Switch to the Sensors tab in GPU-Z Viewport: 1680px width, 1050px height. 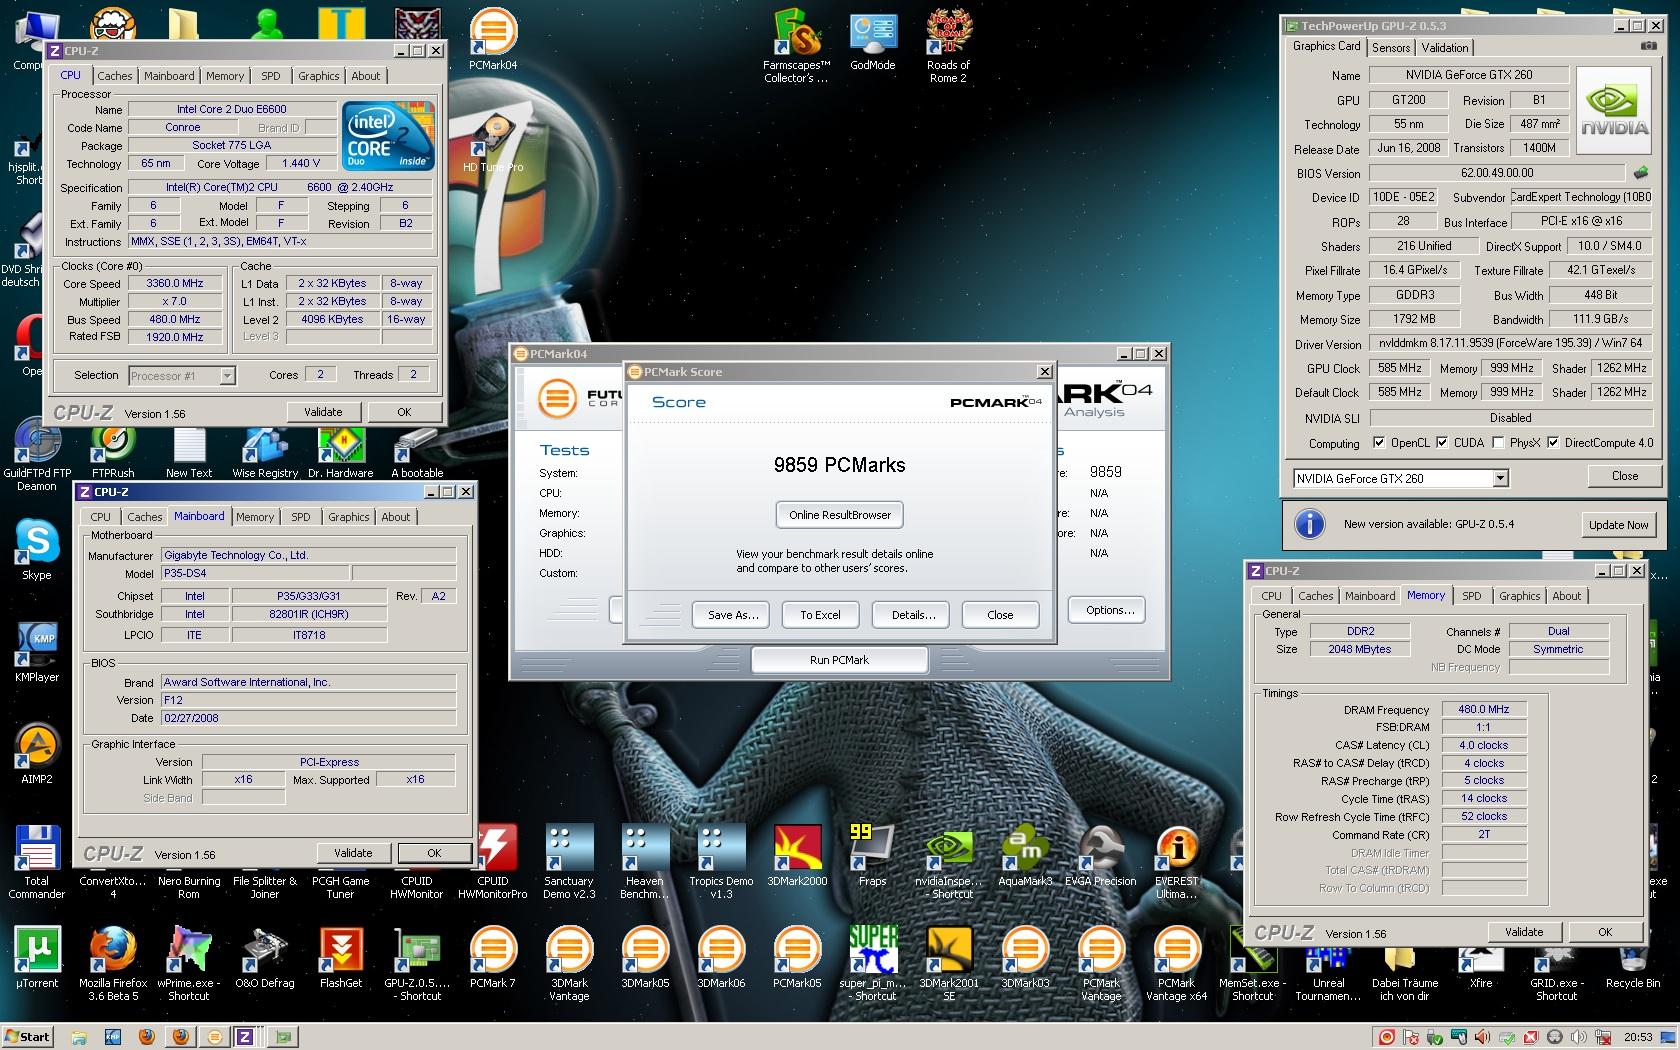pos(1391,48)
